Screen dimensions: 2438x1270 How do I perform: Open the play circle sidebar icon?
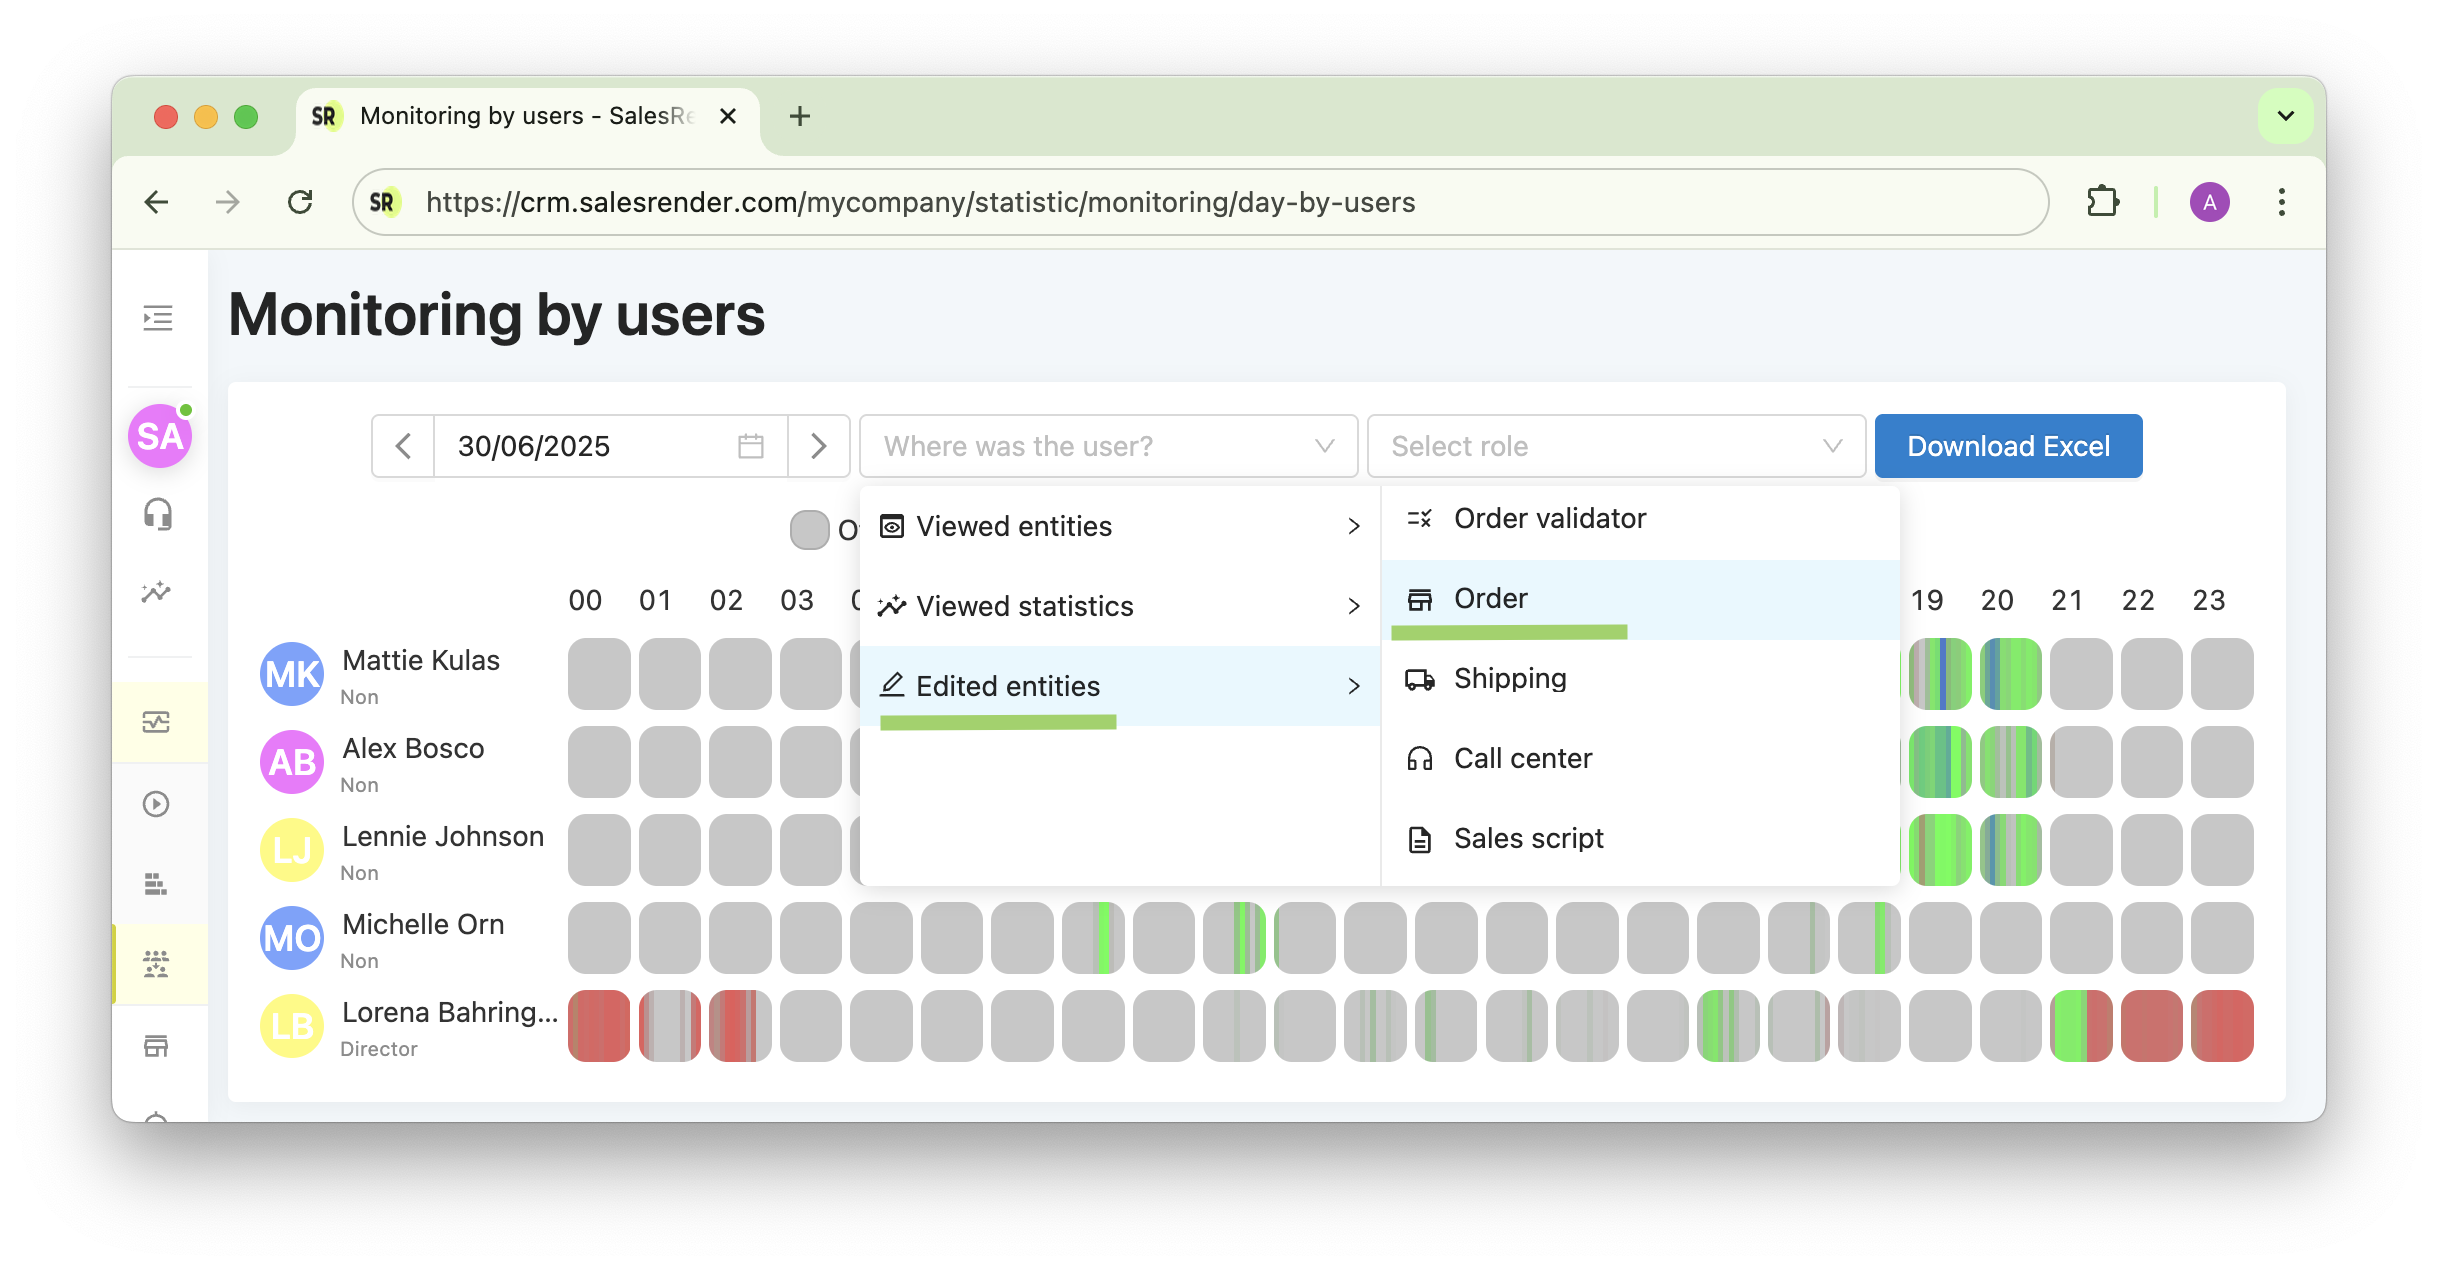[x=156, y=804]
